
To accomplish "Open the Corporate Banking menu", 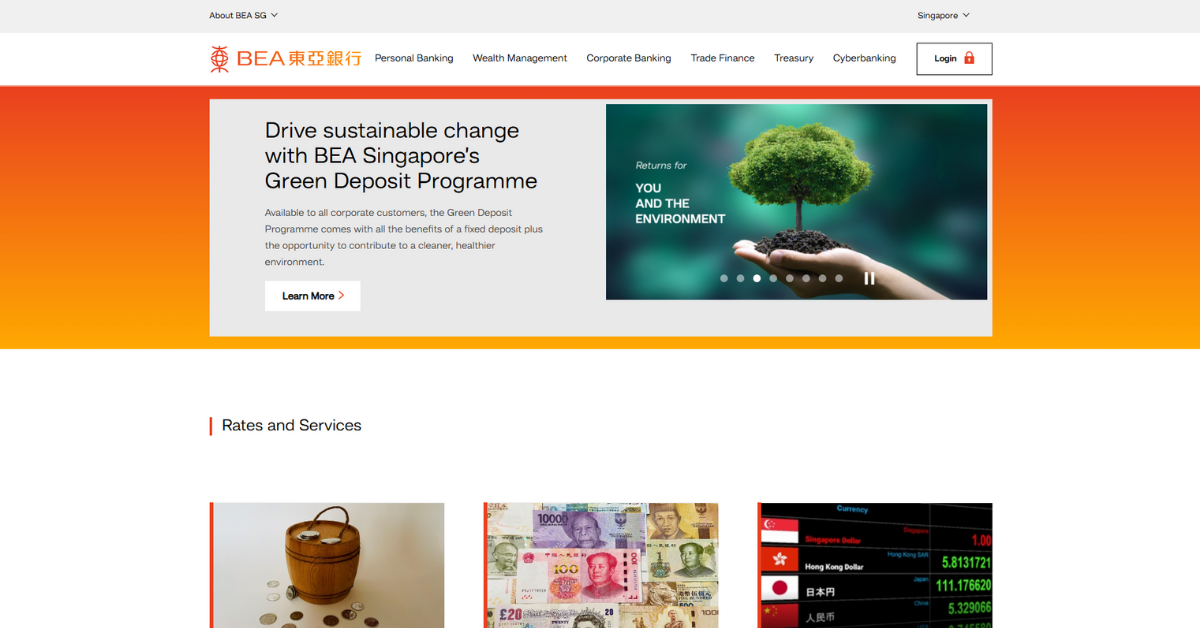I will 629,58.
